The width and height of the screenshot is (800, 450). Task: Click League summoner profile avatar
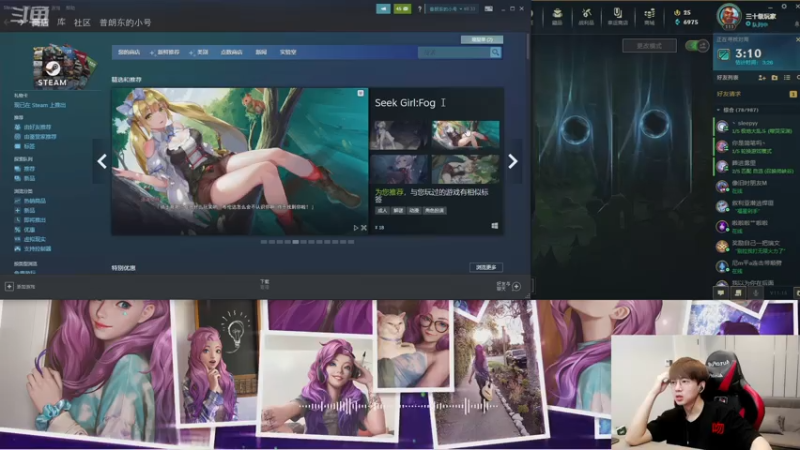[729, 16]
